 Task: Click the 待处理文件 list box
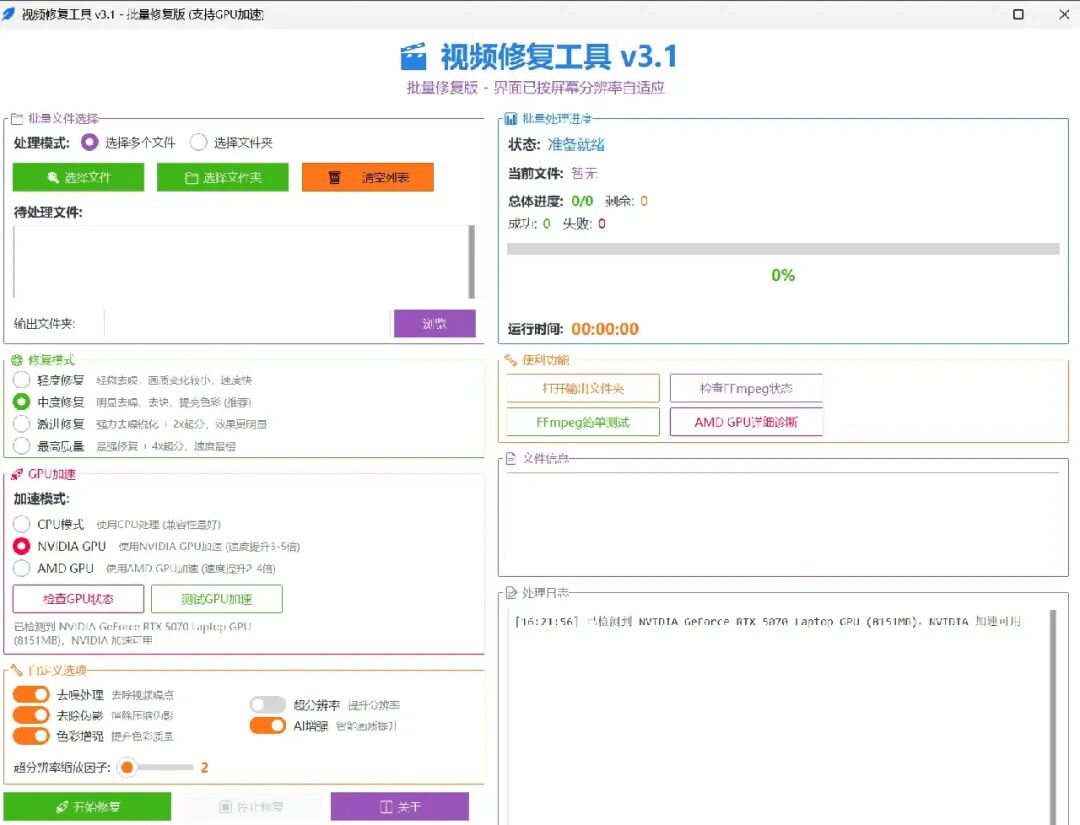(x=240, y=262)
